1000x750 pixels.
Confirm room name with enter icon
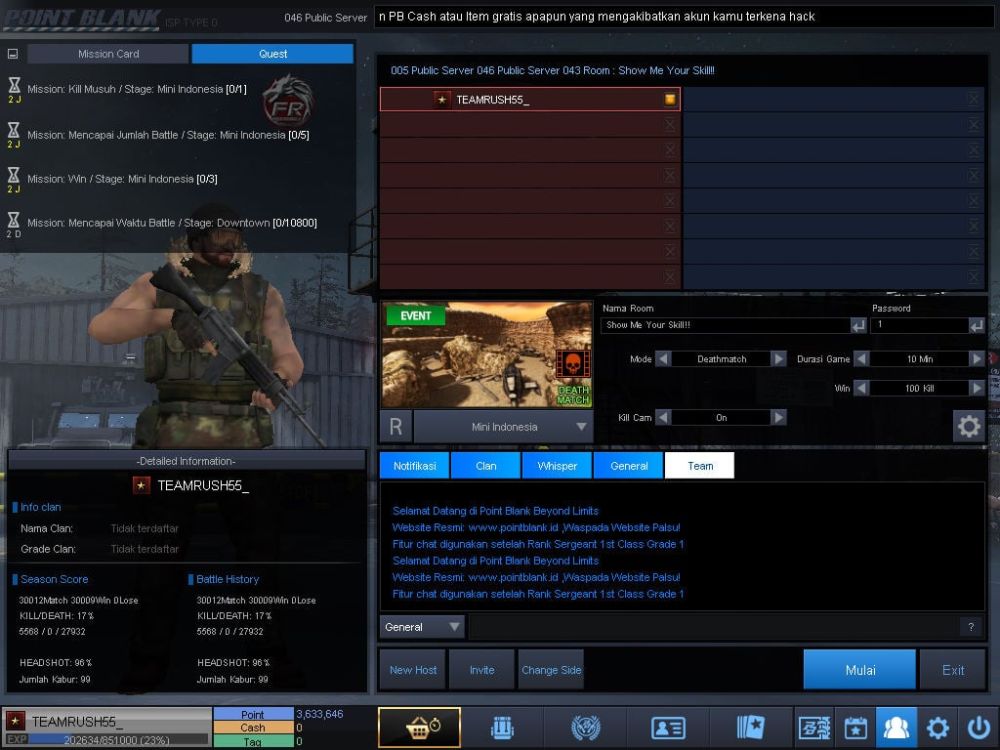pos(858,326)
